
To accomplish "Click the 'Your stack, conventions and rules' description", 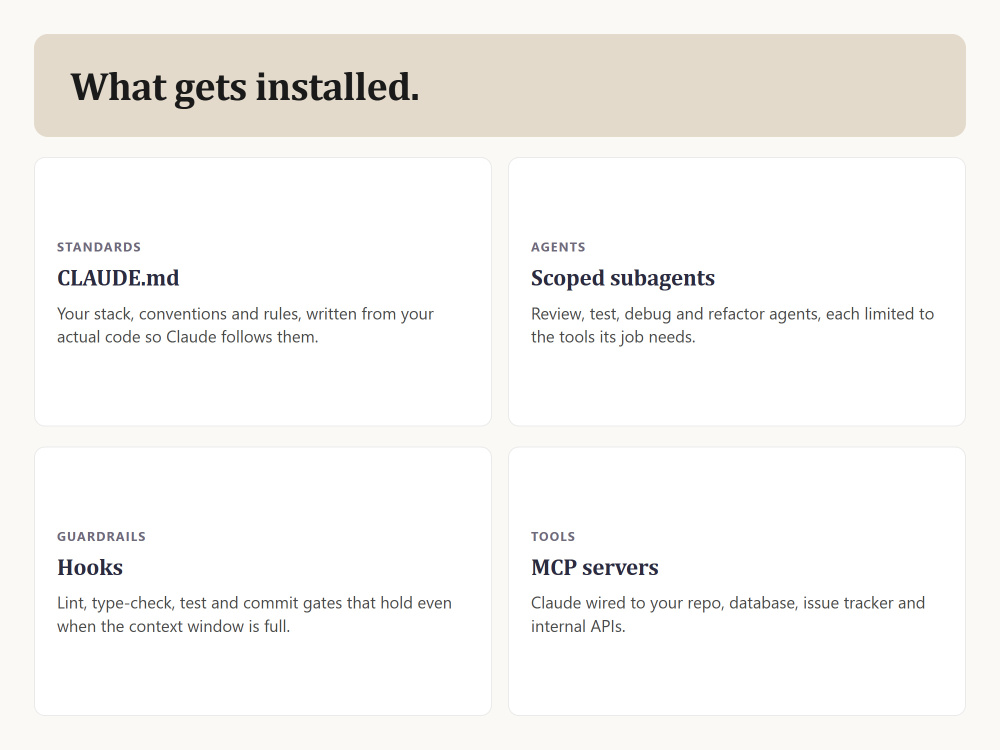I will tap(246, 325).
